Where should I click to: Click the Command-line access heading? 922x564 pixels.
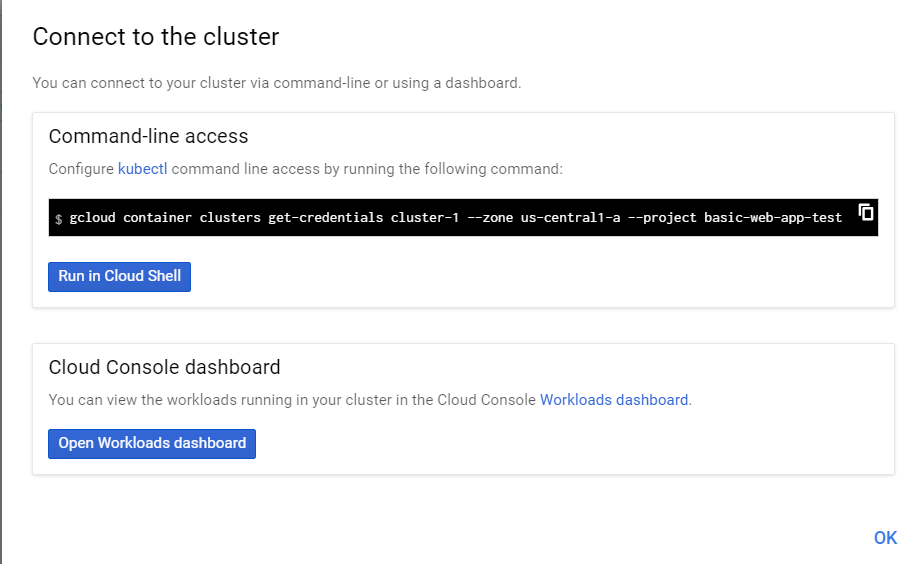148,137
